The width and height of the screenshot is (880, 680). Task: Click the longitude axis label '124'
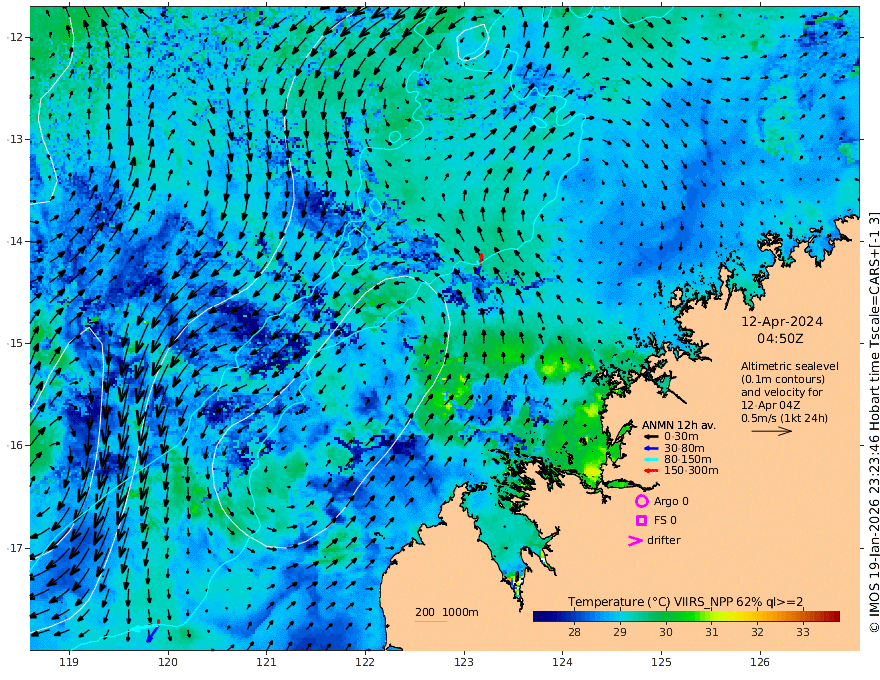(562, 662)
